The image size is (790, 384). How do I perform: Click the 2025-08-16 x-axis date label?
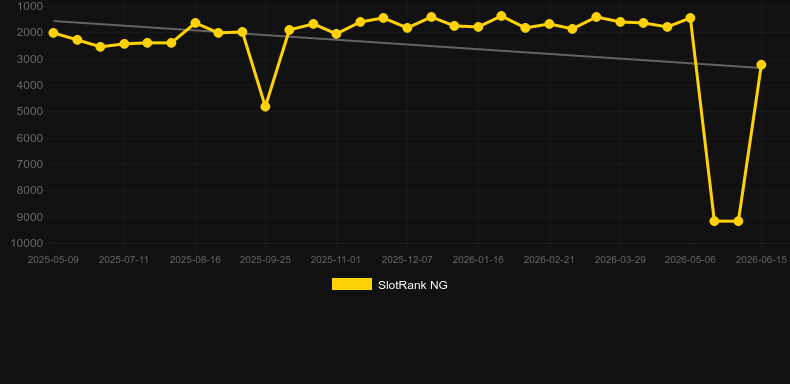point(195,260)
